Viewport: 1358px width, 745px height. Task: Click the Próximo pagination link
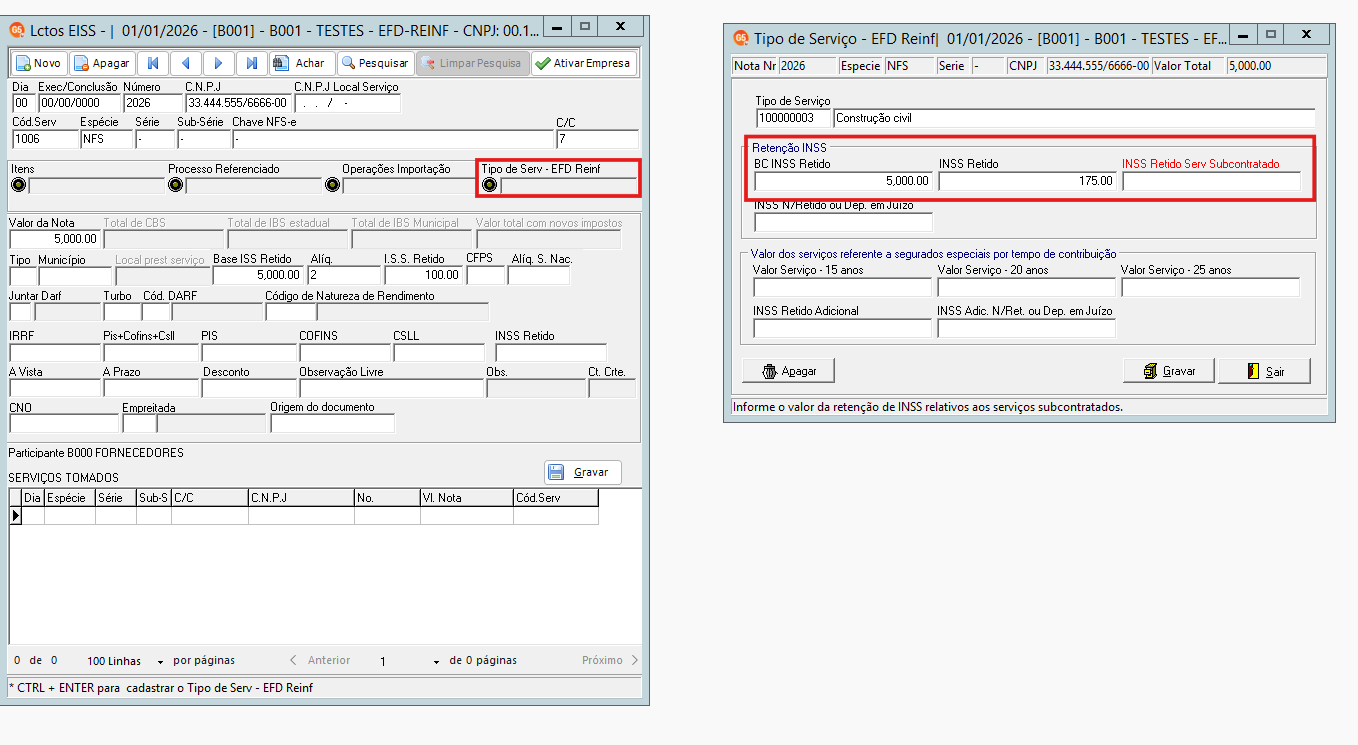(610, 660)
